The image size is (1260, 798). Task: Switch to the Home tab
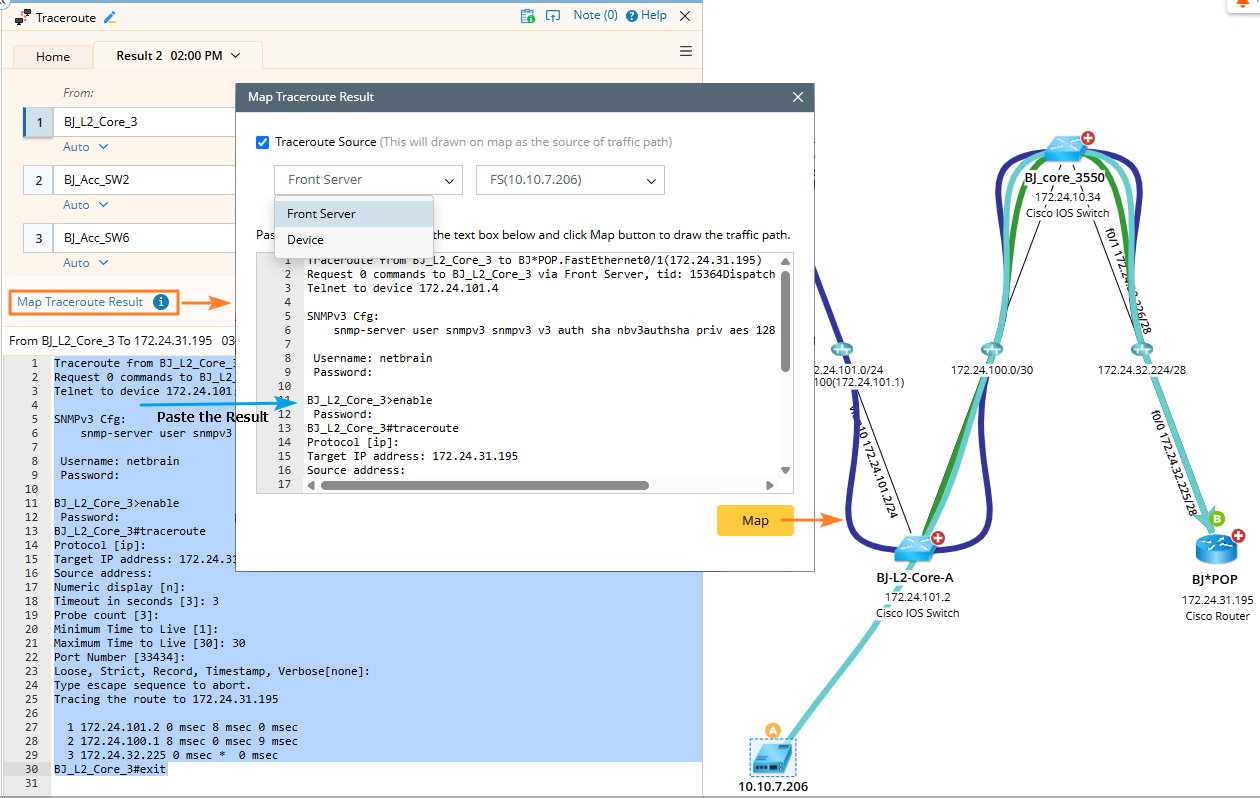[53, 57]
